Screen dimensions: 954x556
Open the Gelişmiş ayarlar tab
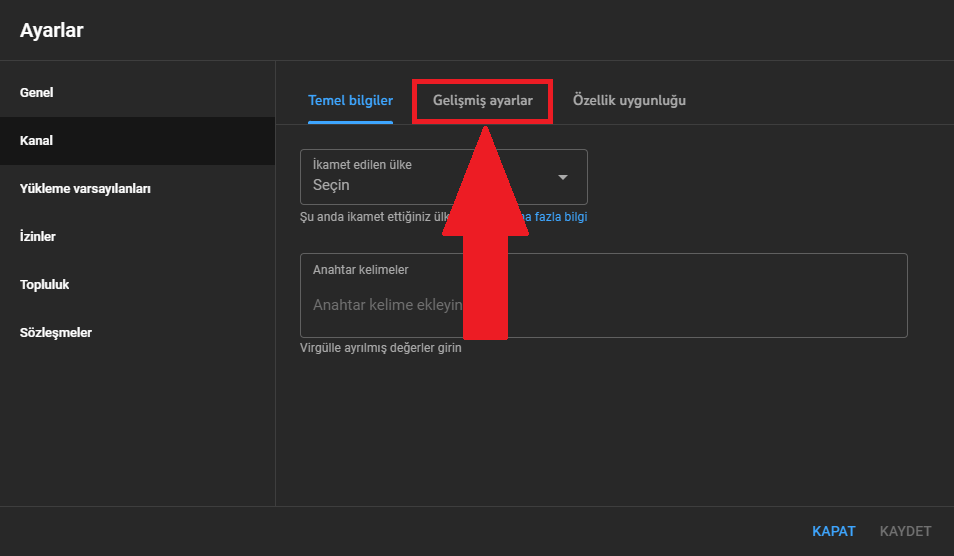tap(483, 101)
